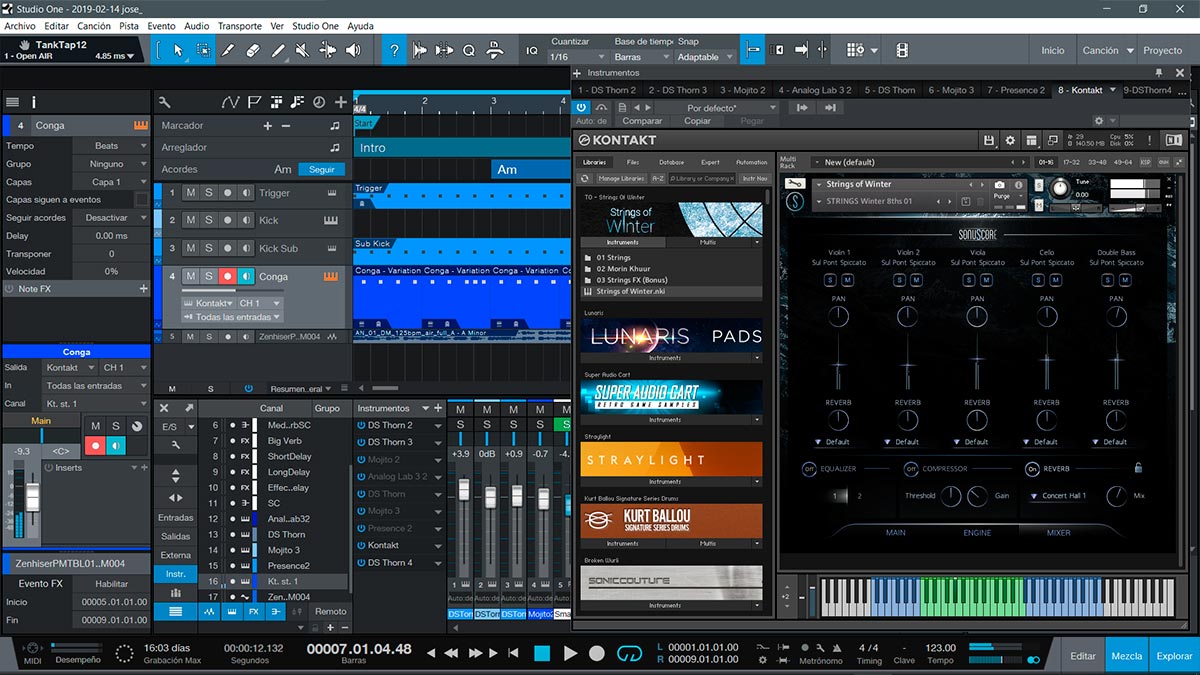Select the Listen speaker tool
Viewport: 1200px width, 675px height.
pos(354,50)
